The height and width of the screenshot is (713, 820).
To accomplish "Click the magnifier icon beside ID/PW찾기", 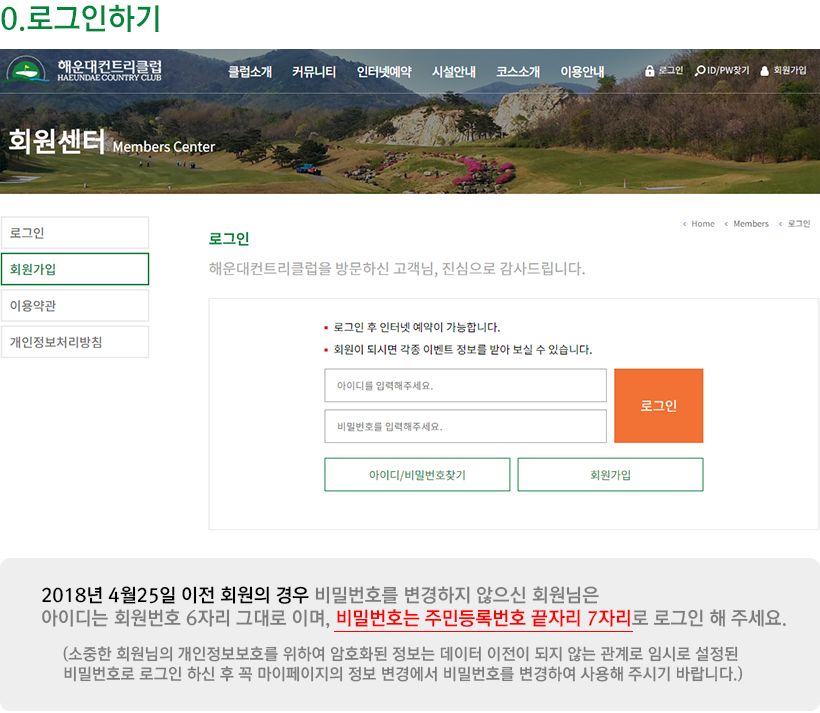I will [700, 71].
